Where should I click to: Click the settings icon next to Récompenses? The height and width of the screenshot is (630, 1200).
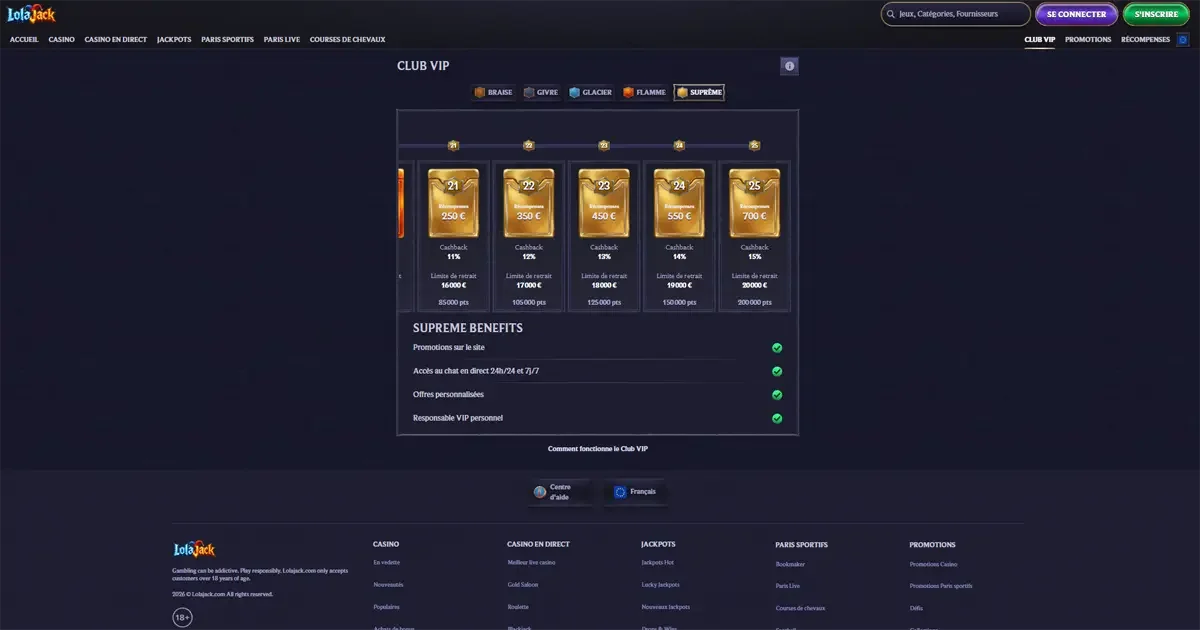[1183, 40]
